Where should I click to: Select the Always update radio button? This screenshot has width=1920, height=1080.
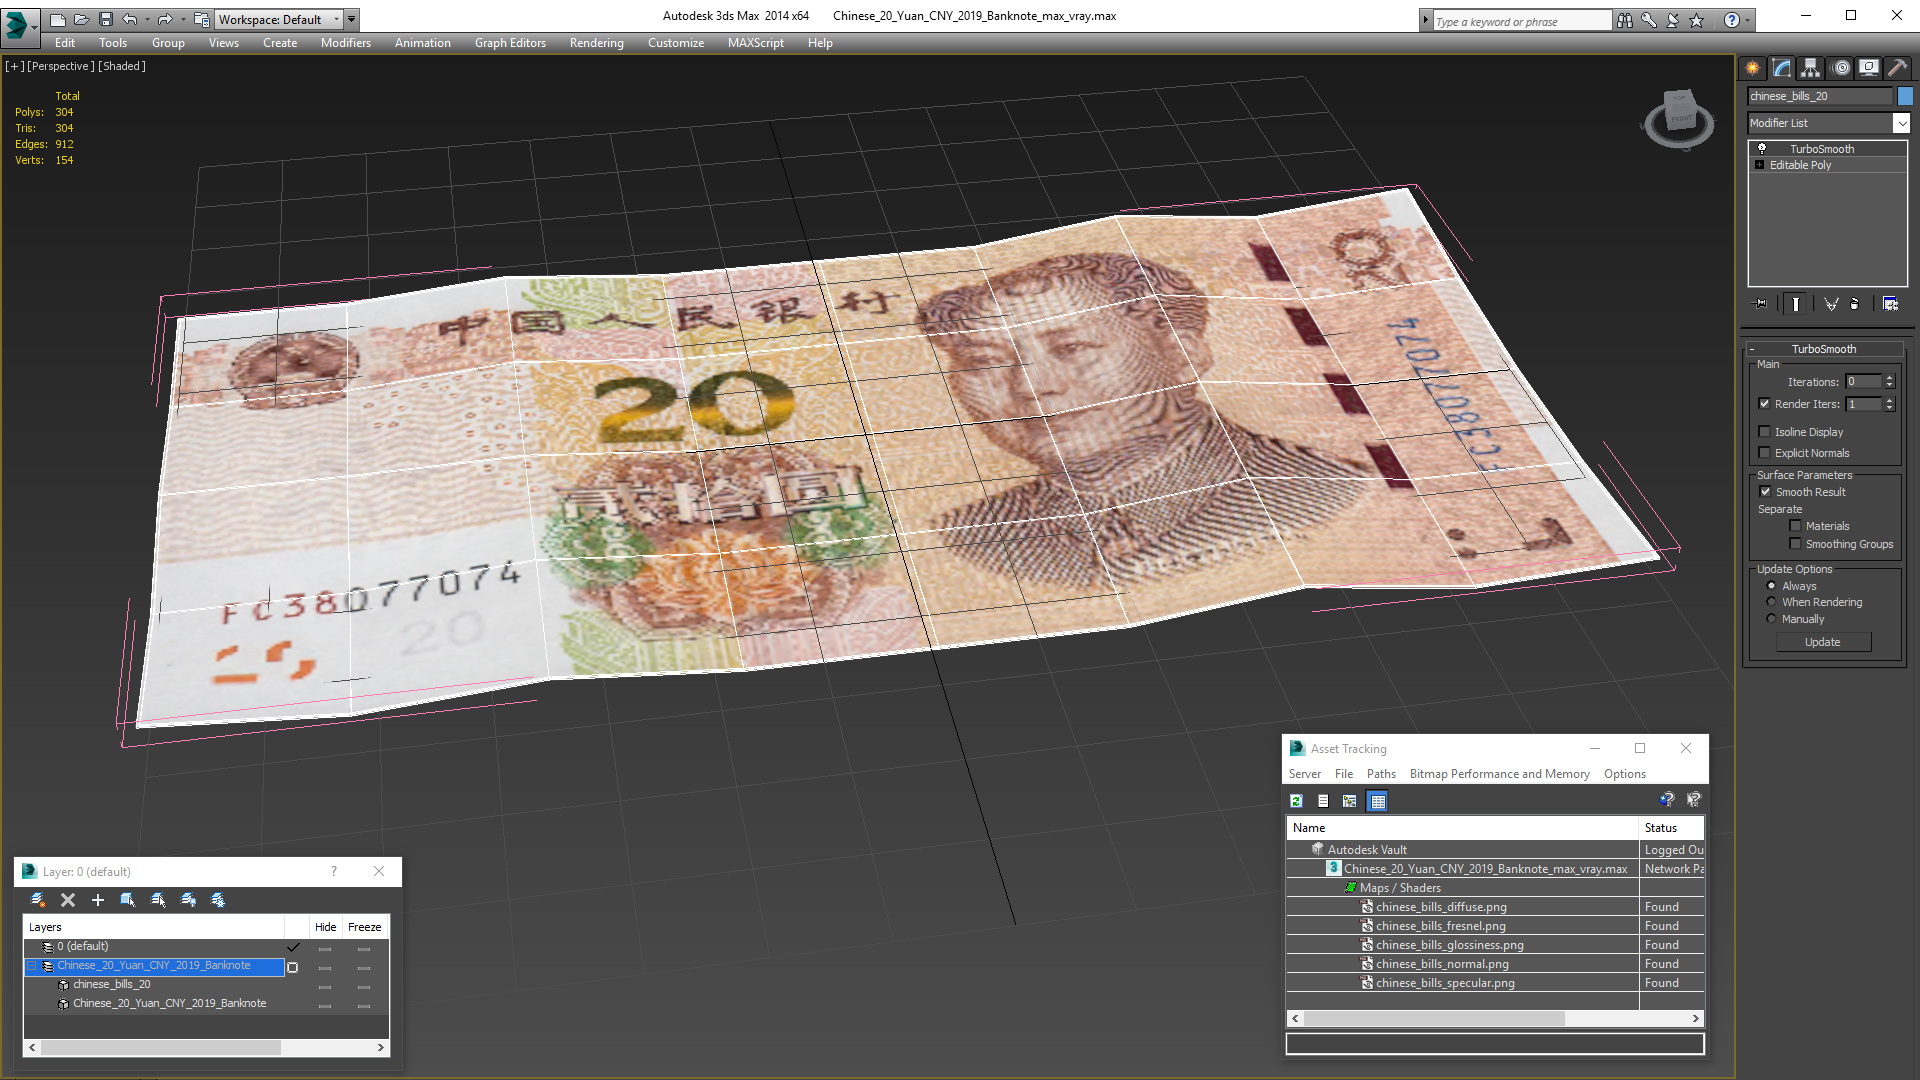(x=1771, y=586)
